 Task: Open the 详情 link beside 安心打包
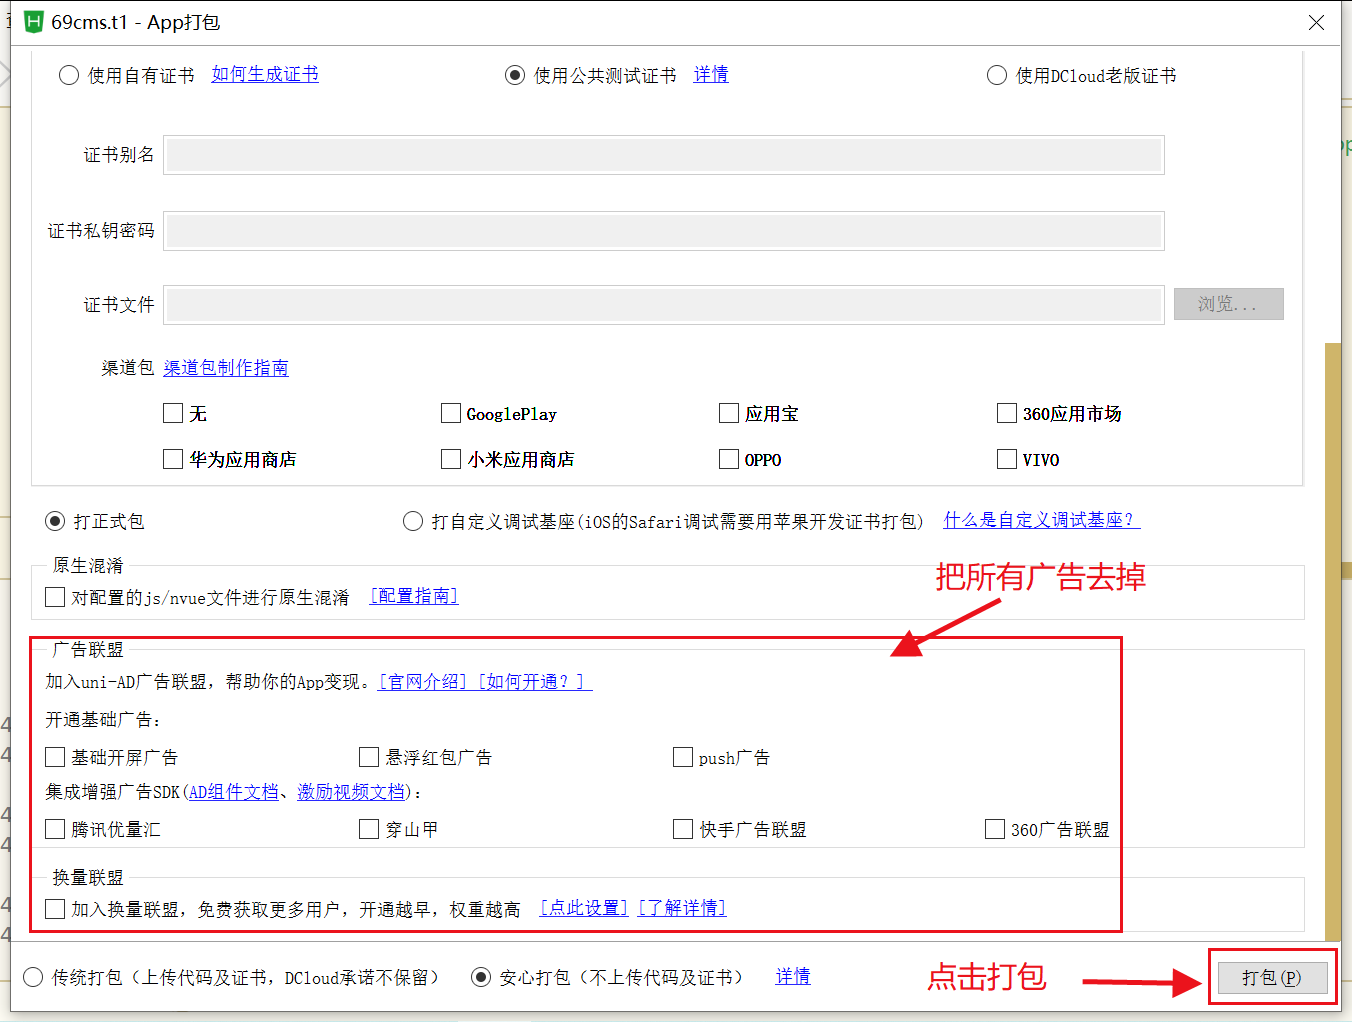point(793,976)
